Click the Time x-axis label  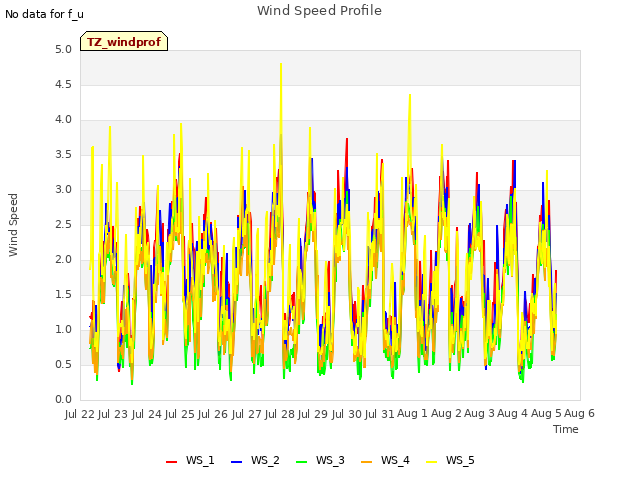point(565,429)
